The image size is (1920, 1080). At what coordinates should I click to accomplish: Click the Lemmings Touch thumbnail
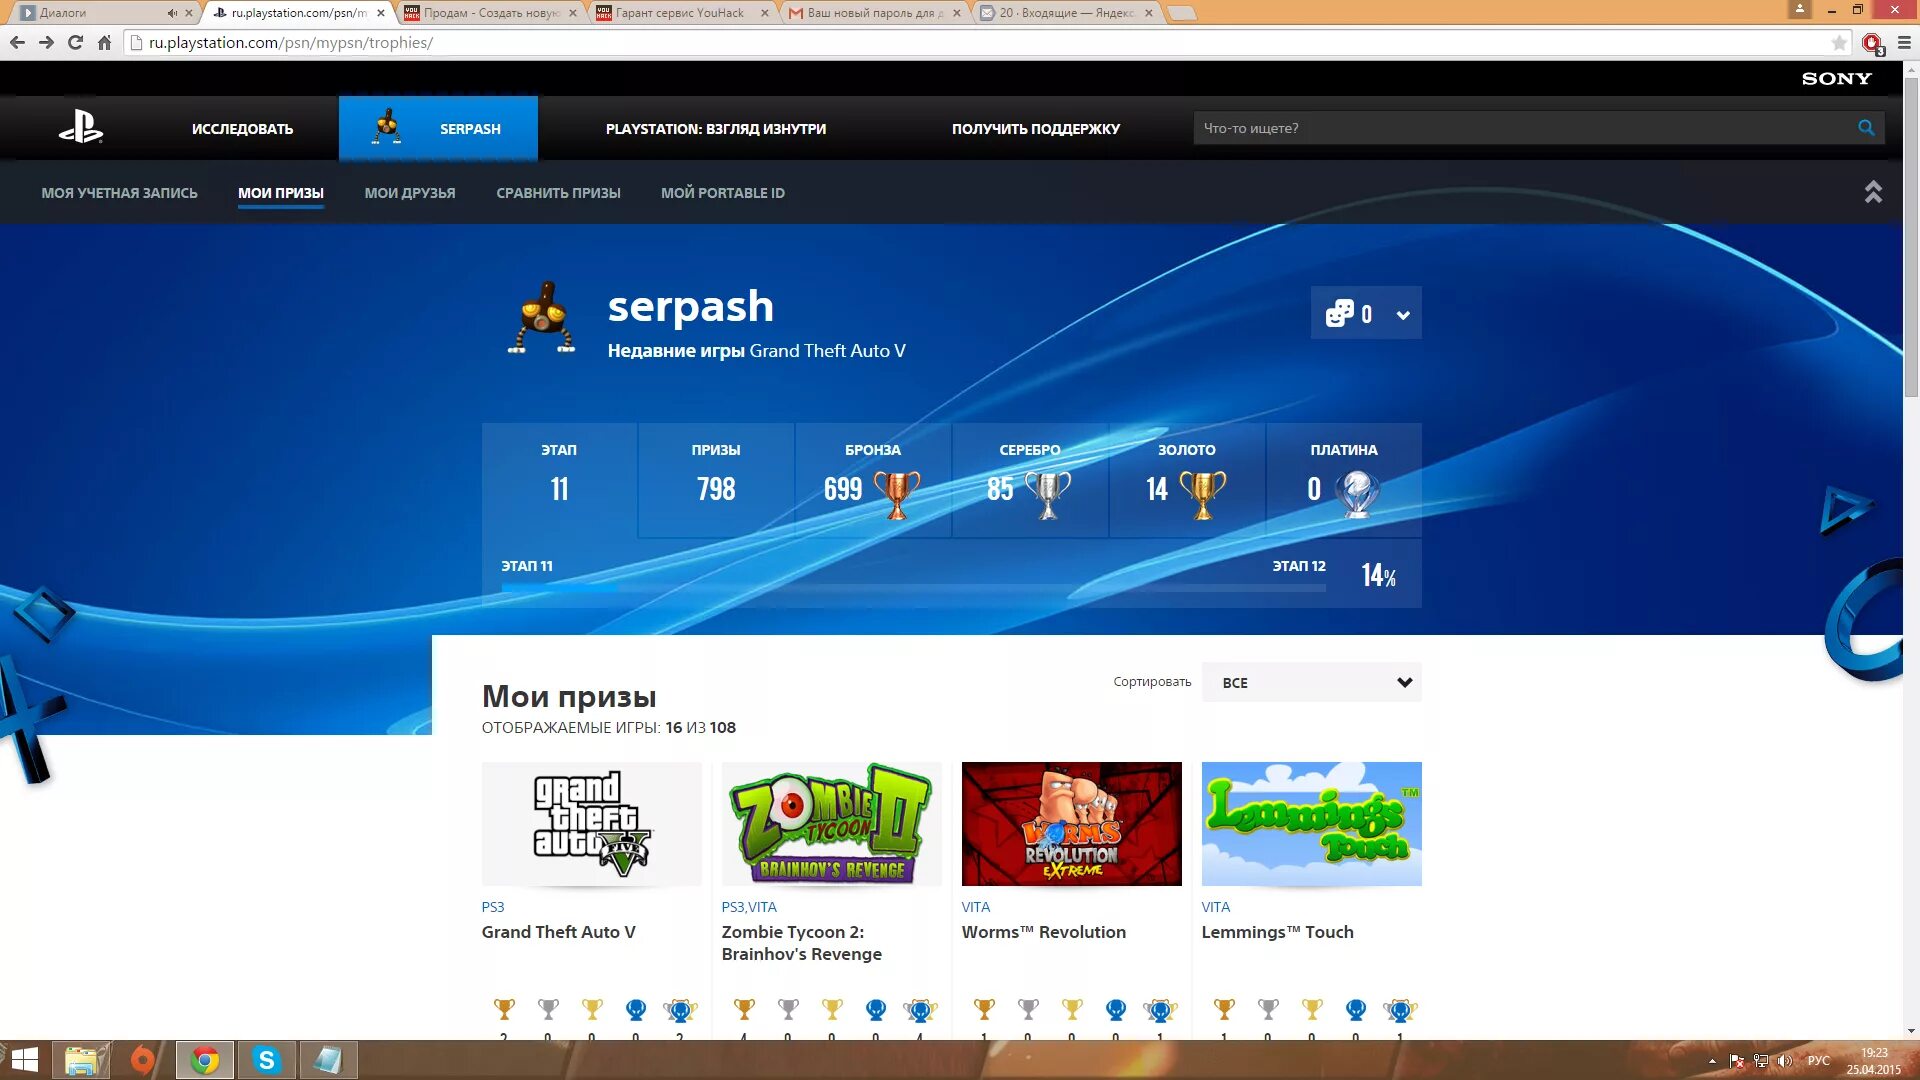pos(1312,824)
